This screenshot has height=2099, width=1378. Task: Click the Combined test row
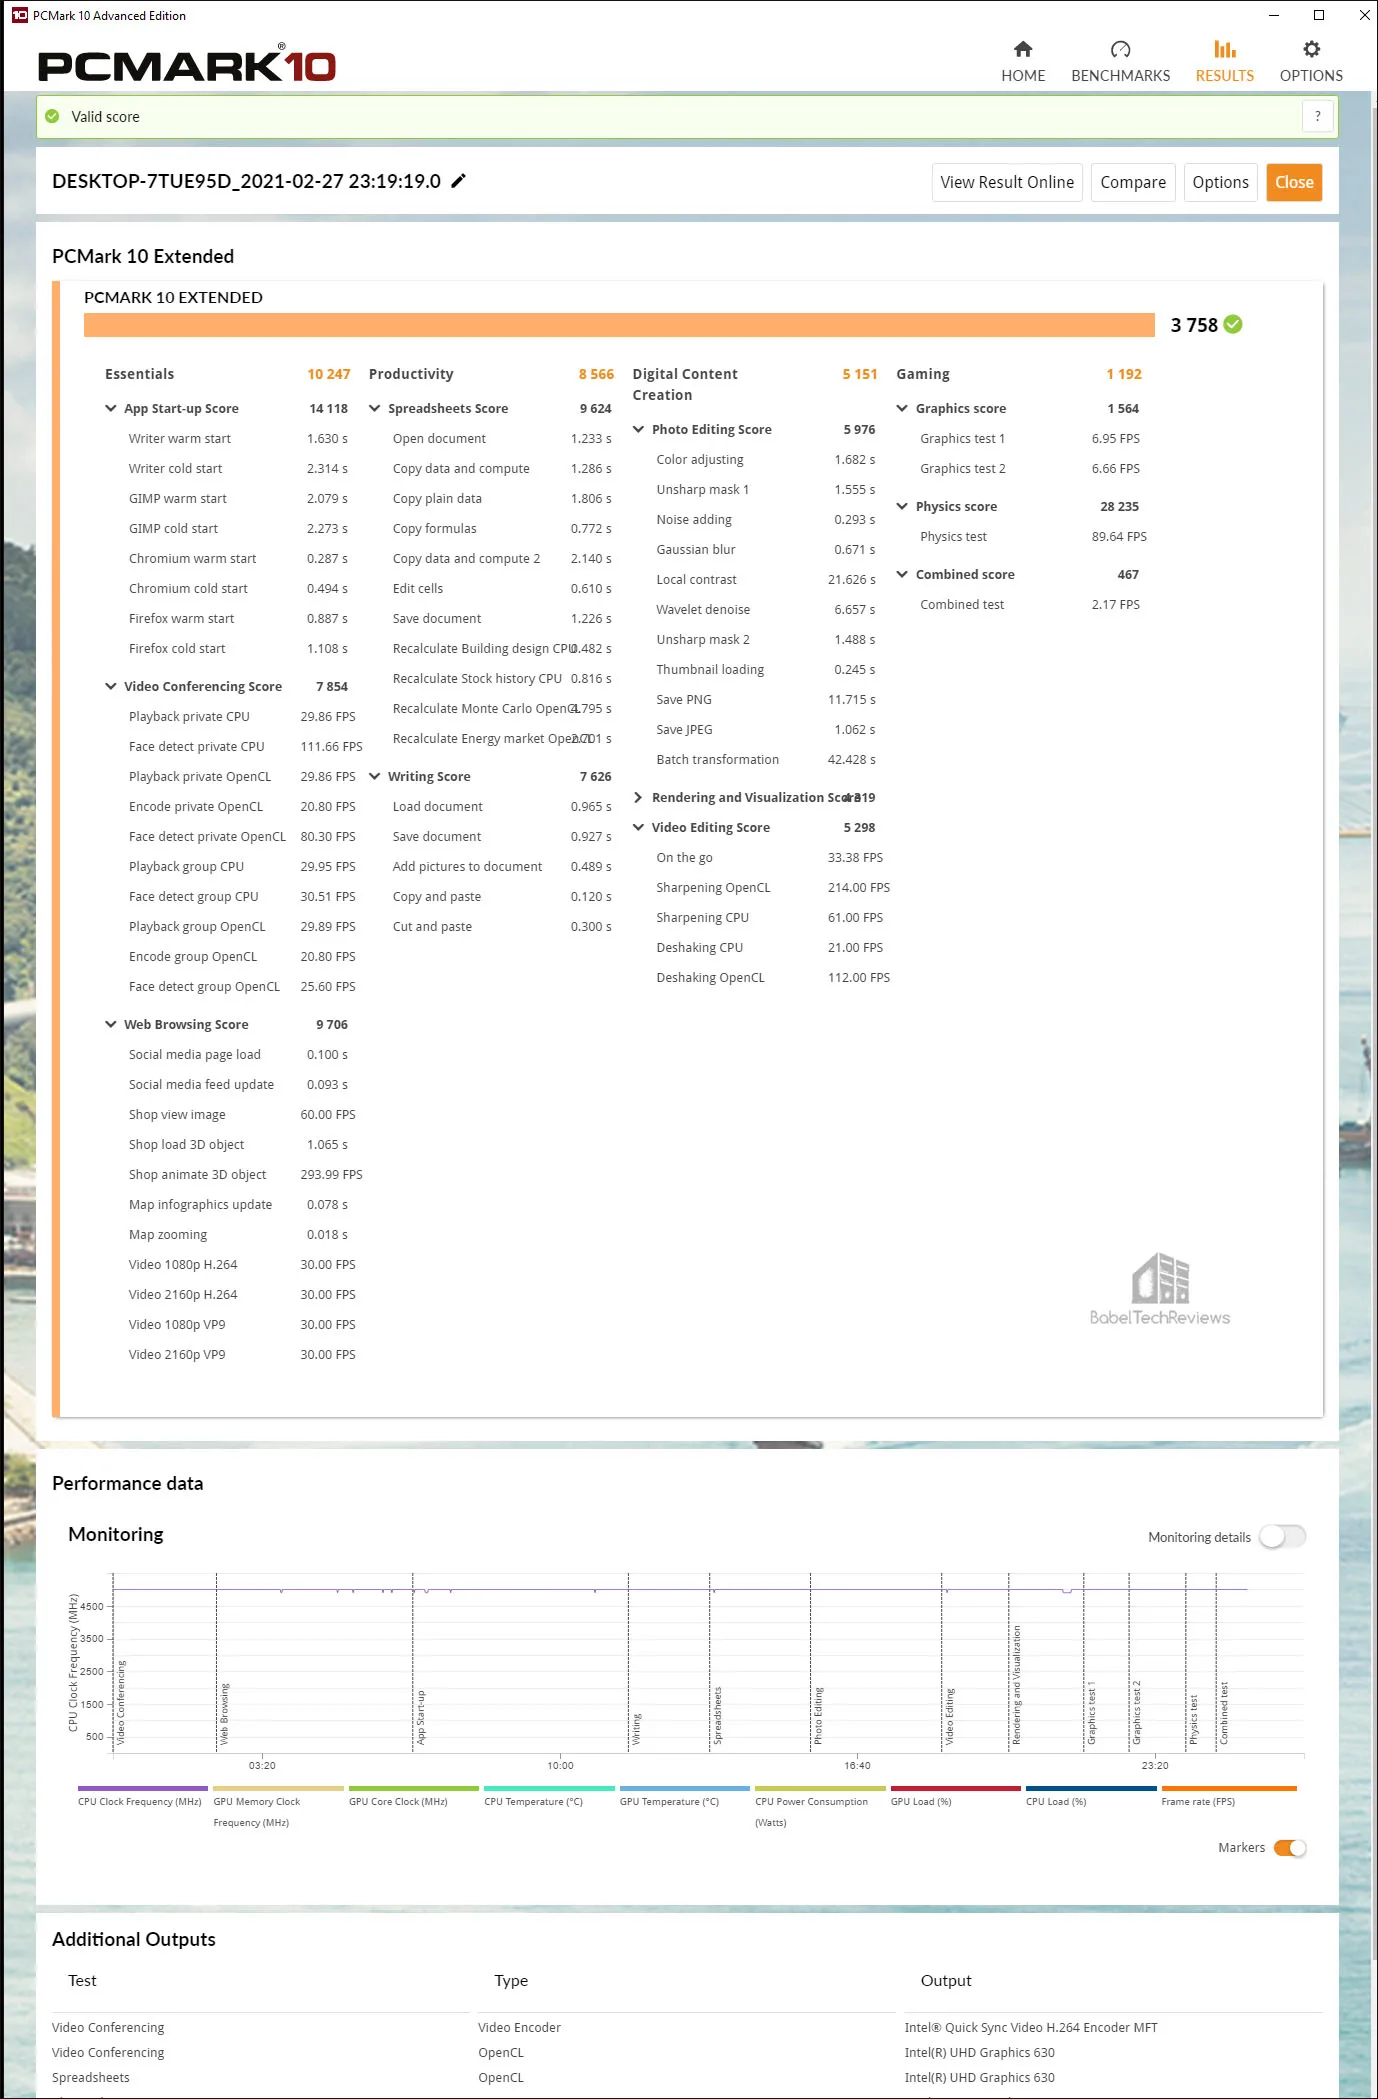point(1030,604)
